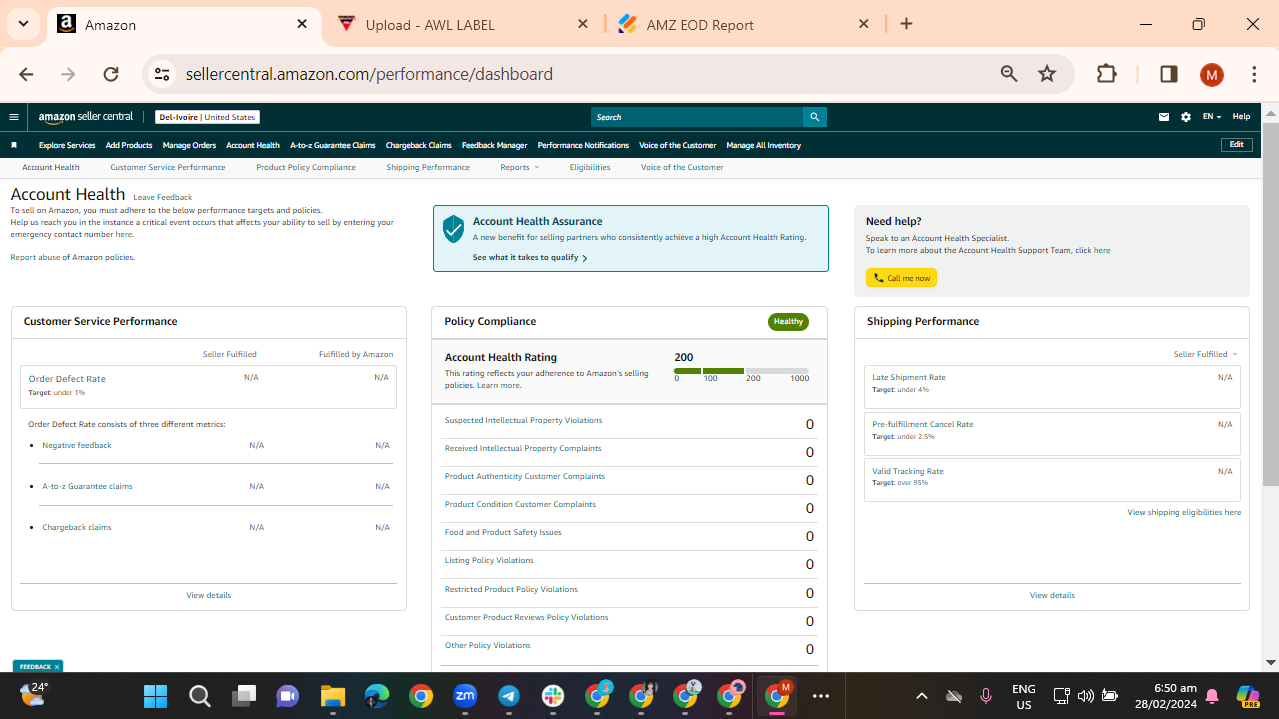Viewport: 1279px width, 719px height.
Task: Reload the page with the browser refresh button
Action: pyautogui.click(x=111, y=74)
